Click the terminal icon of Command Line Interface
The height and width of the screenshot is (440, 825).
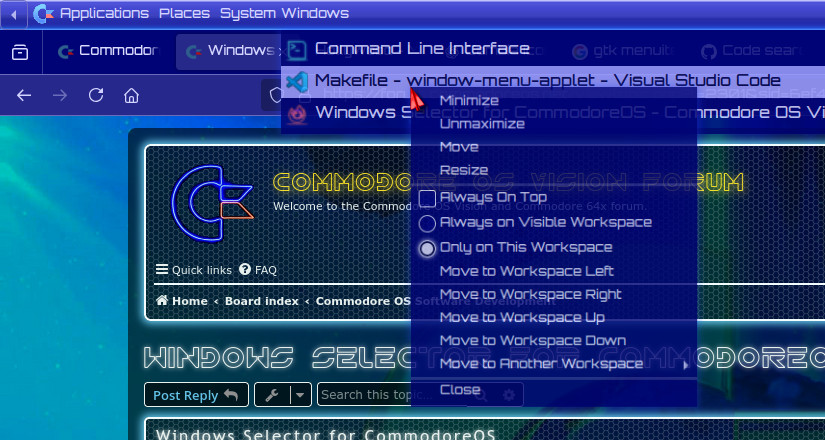297,49
